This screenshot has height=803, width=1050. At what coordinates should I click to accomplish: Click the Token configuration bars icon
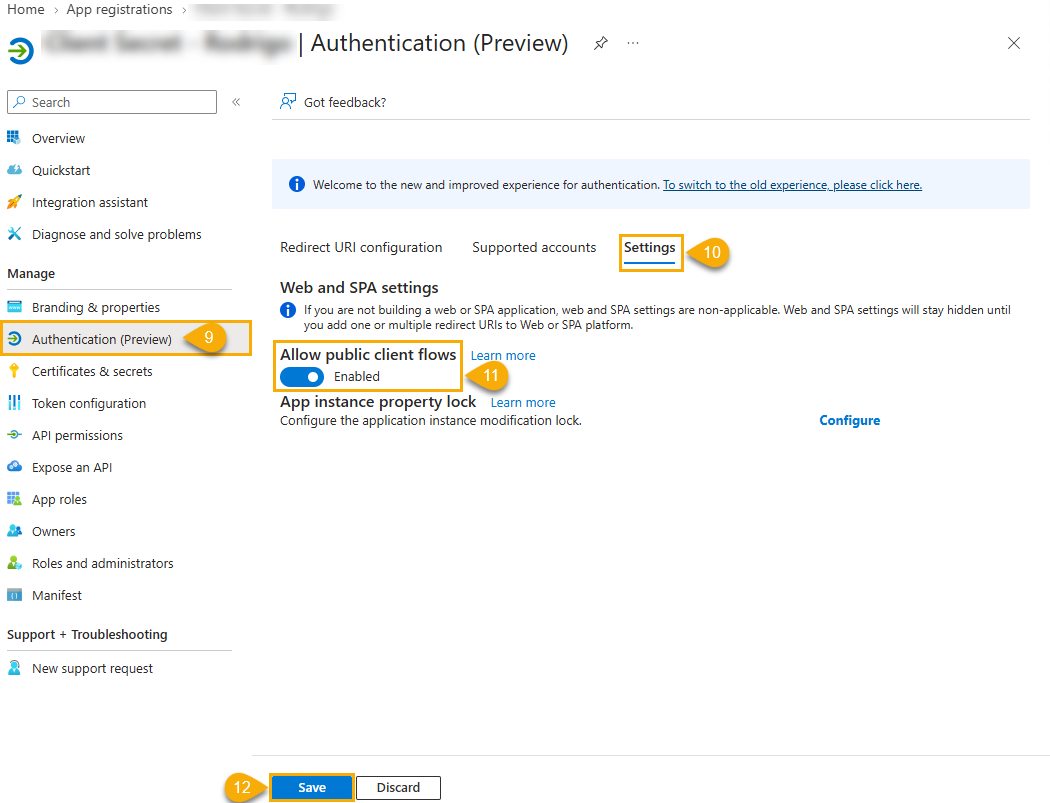14,403
